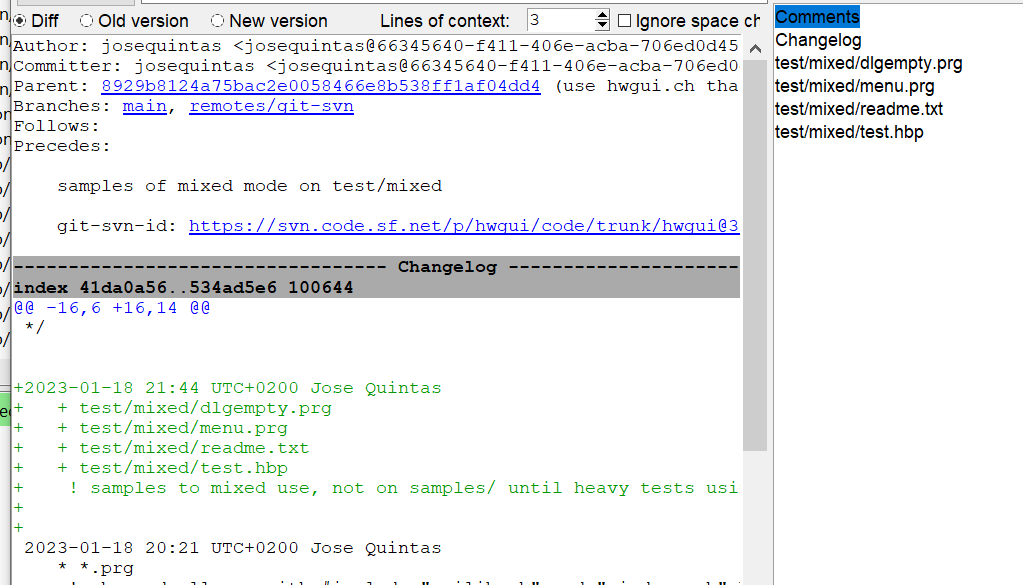Open the svn.code.sf.net hwgui trunk URL

click(464, 226)
